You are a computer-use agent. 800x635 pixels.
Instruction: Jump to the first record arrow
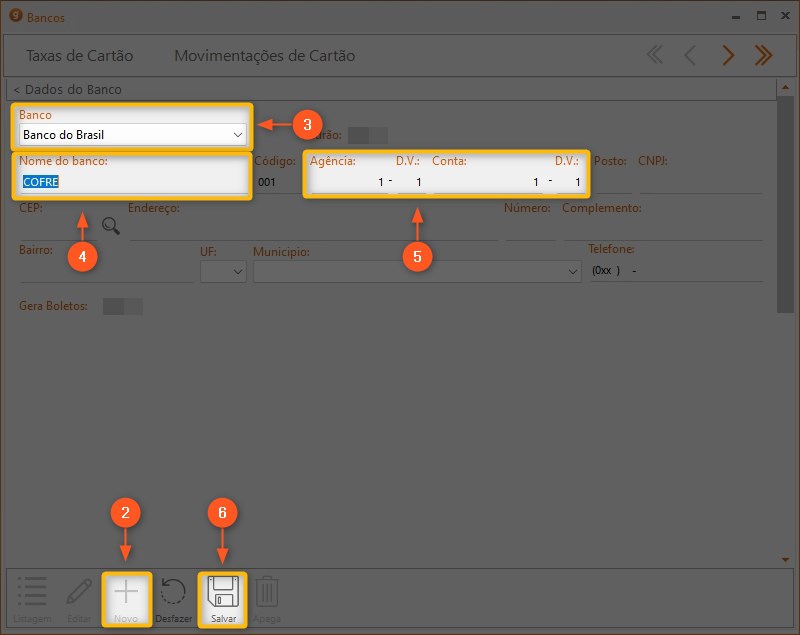655,56
